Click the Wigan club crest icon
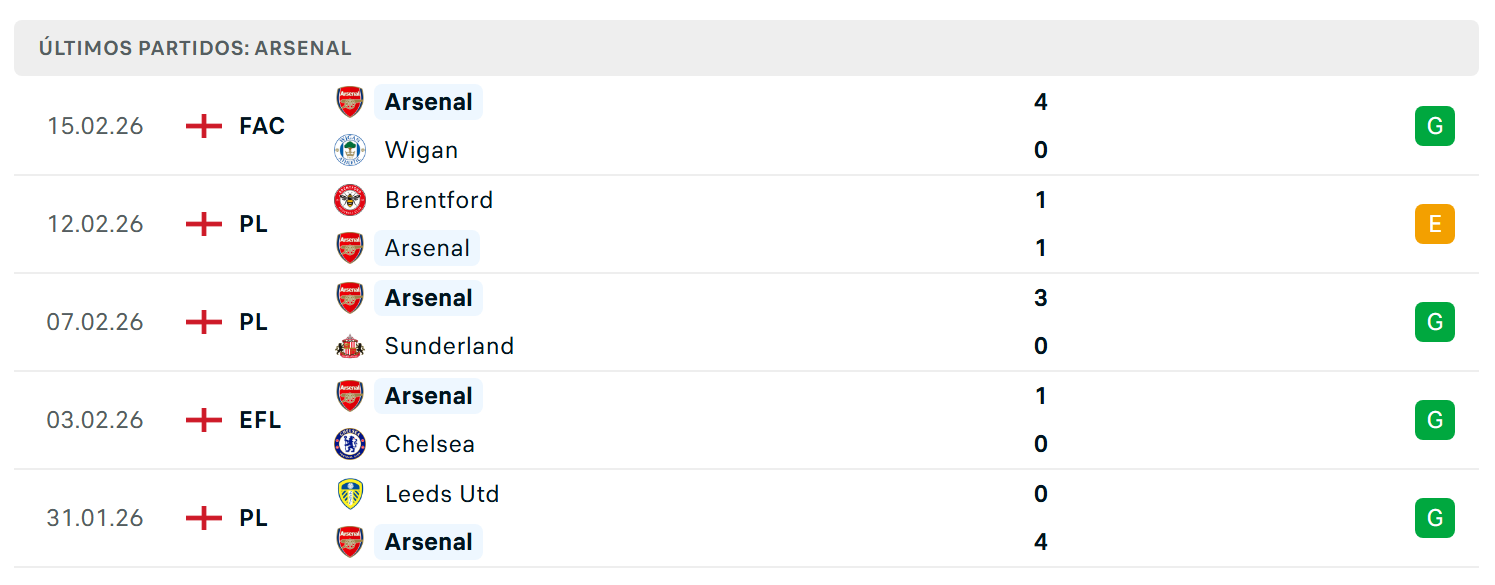 click(350, 150)
